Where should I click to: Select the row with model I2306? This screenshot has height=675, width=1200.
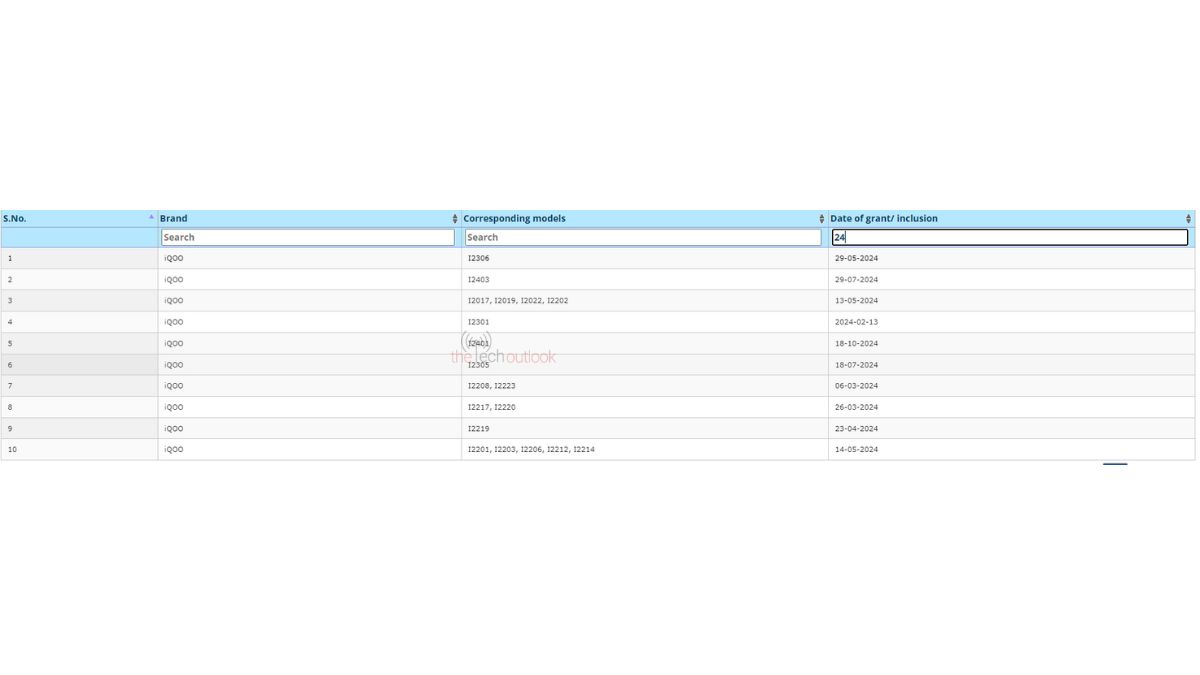(479, 258)
